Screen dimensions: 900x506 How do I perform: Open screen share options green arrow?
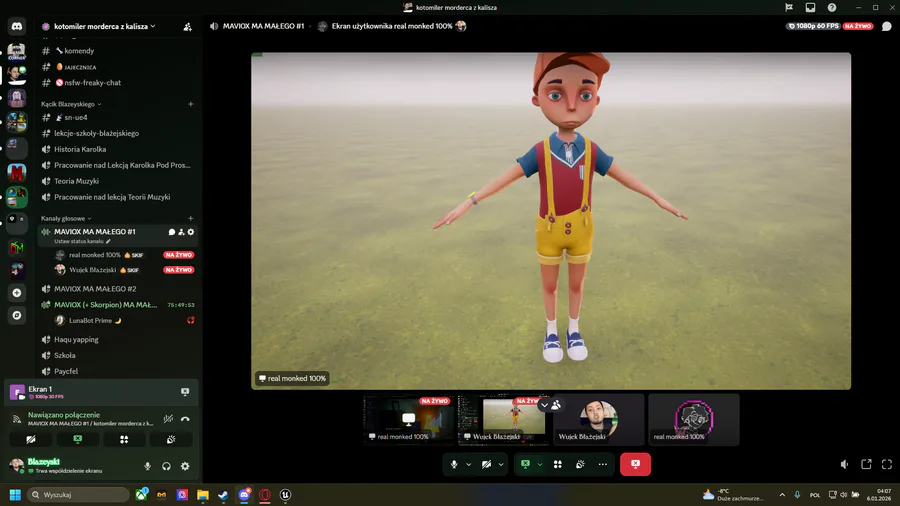[540, 464]
